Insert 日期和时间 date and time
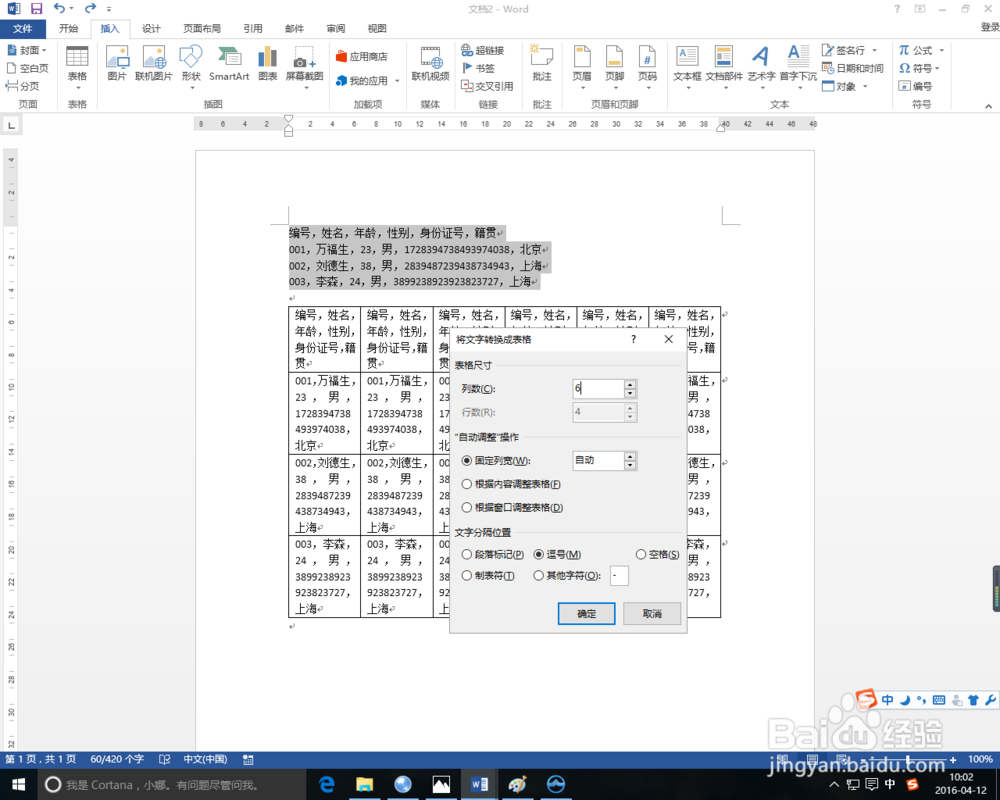This screenshot has width=1000, height=800. (x=853, y=68)
